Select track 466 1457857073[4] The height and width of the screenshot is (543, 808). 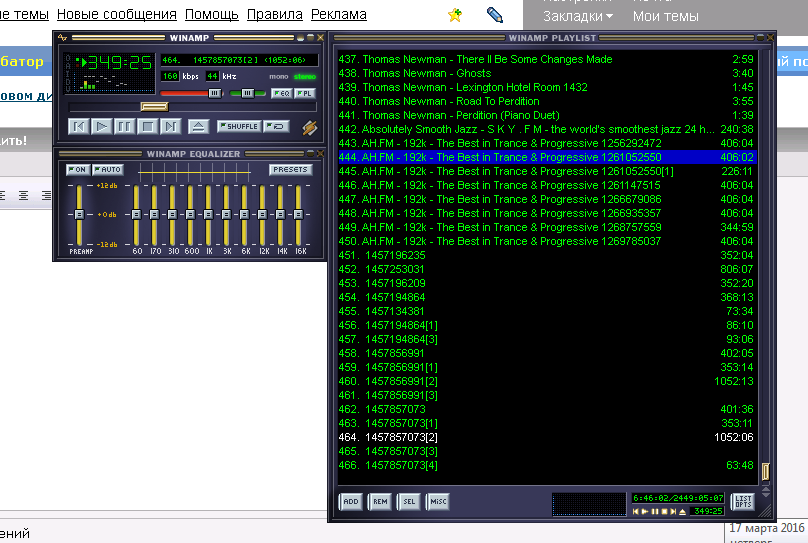[x=546, y=465]
